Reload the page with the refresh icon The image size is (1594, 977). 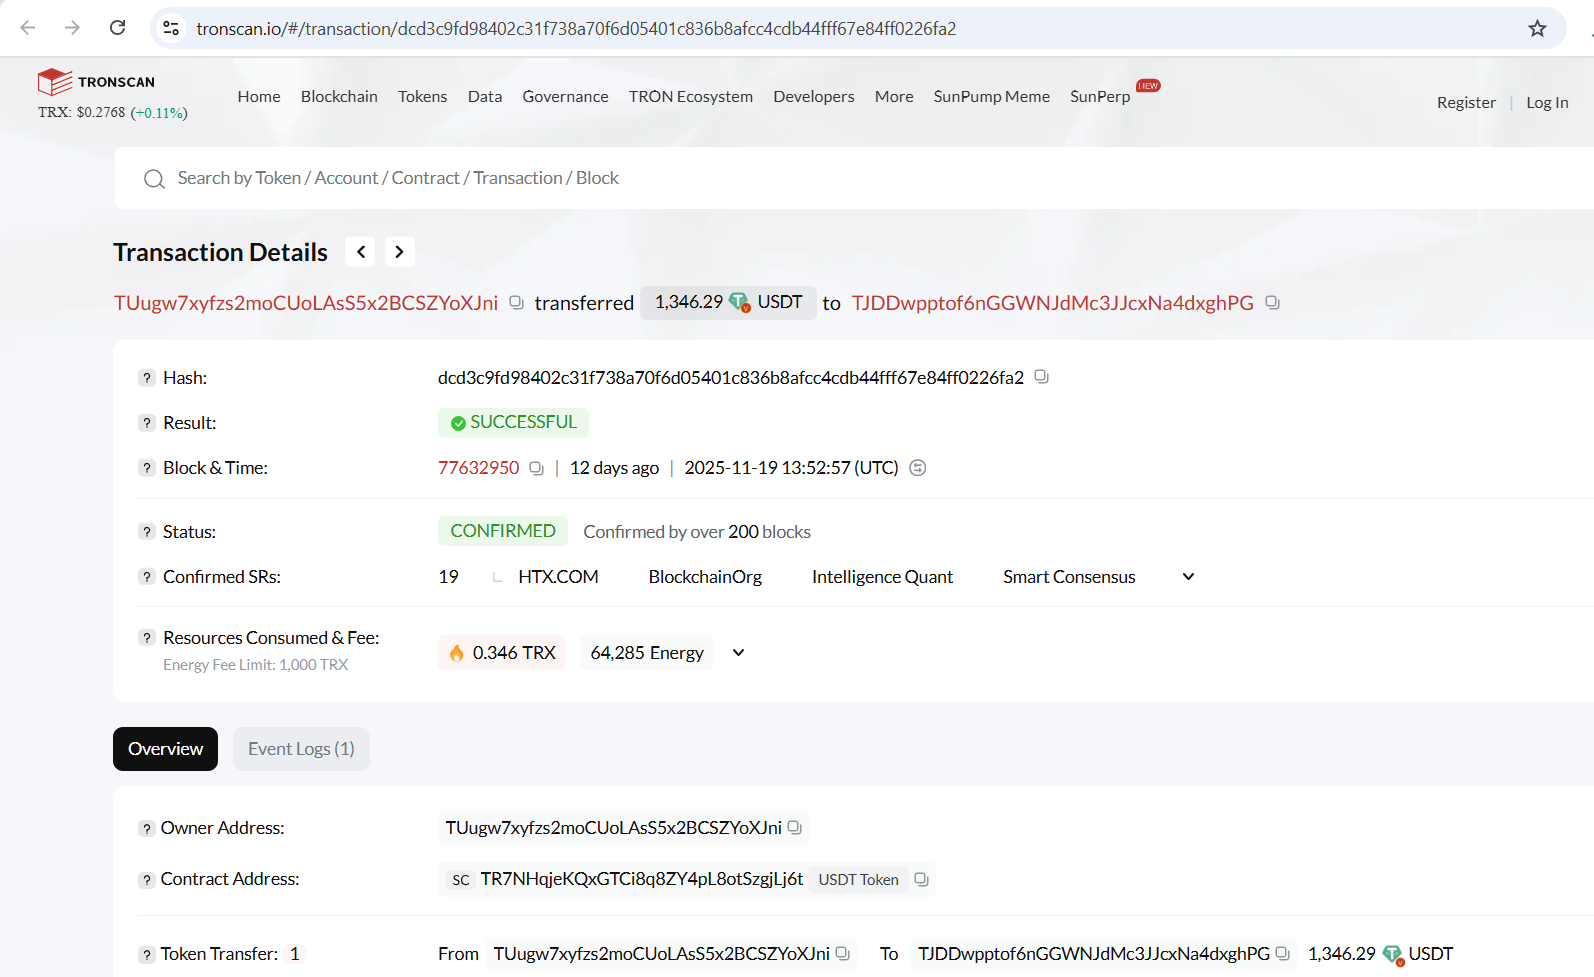click(x=118, y=28)
